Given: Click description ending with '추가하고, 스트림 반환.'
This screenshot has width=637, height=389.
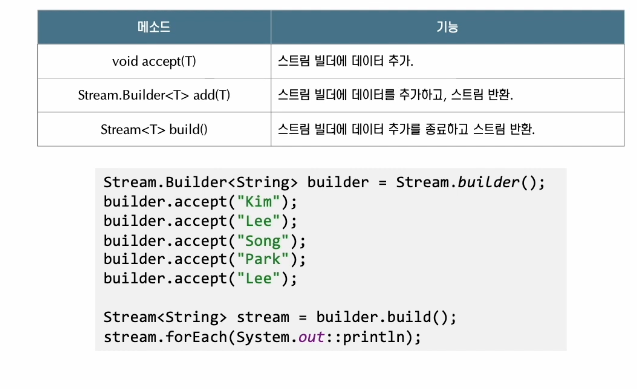Looking at the screenshot, I should (396, 95).
